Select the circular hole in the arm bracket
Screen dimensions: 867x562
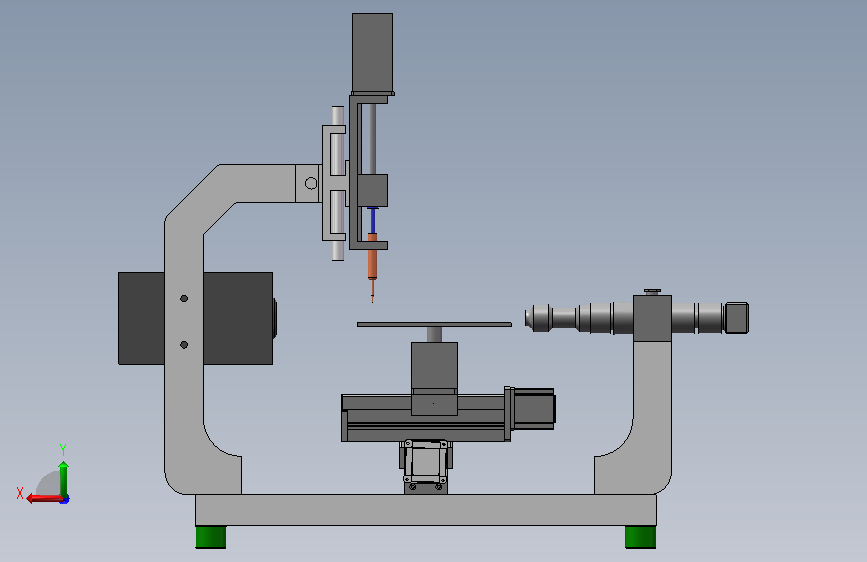click(311, 184)
